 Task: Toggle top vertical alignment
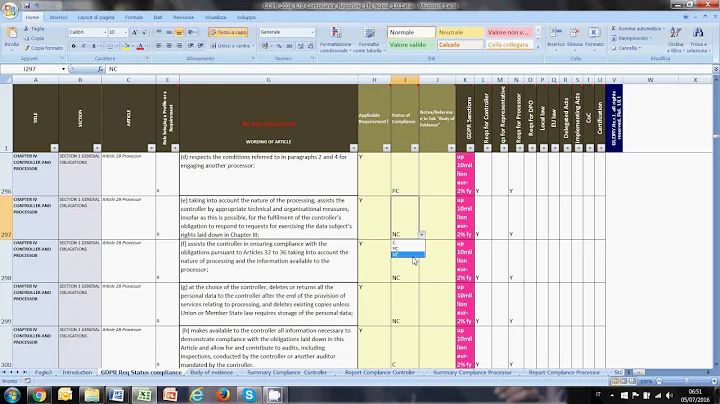click(159, 32)
